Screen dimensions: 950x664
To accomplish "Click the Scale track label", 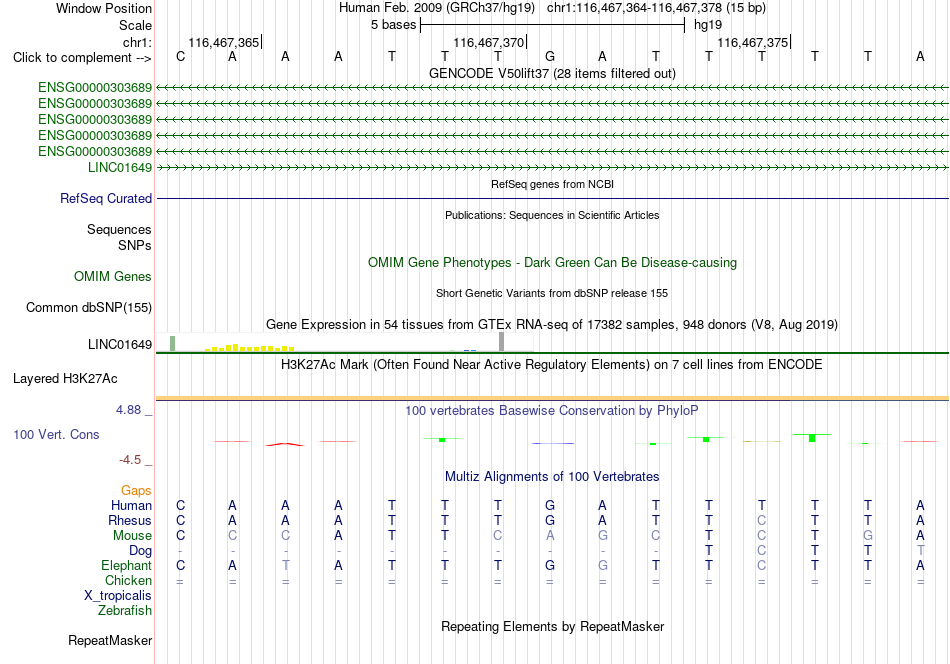I will (135, 25).
